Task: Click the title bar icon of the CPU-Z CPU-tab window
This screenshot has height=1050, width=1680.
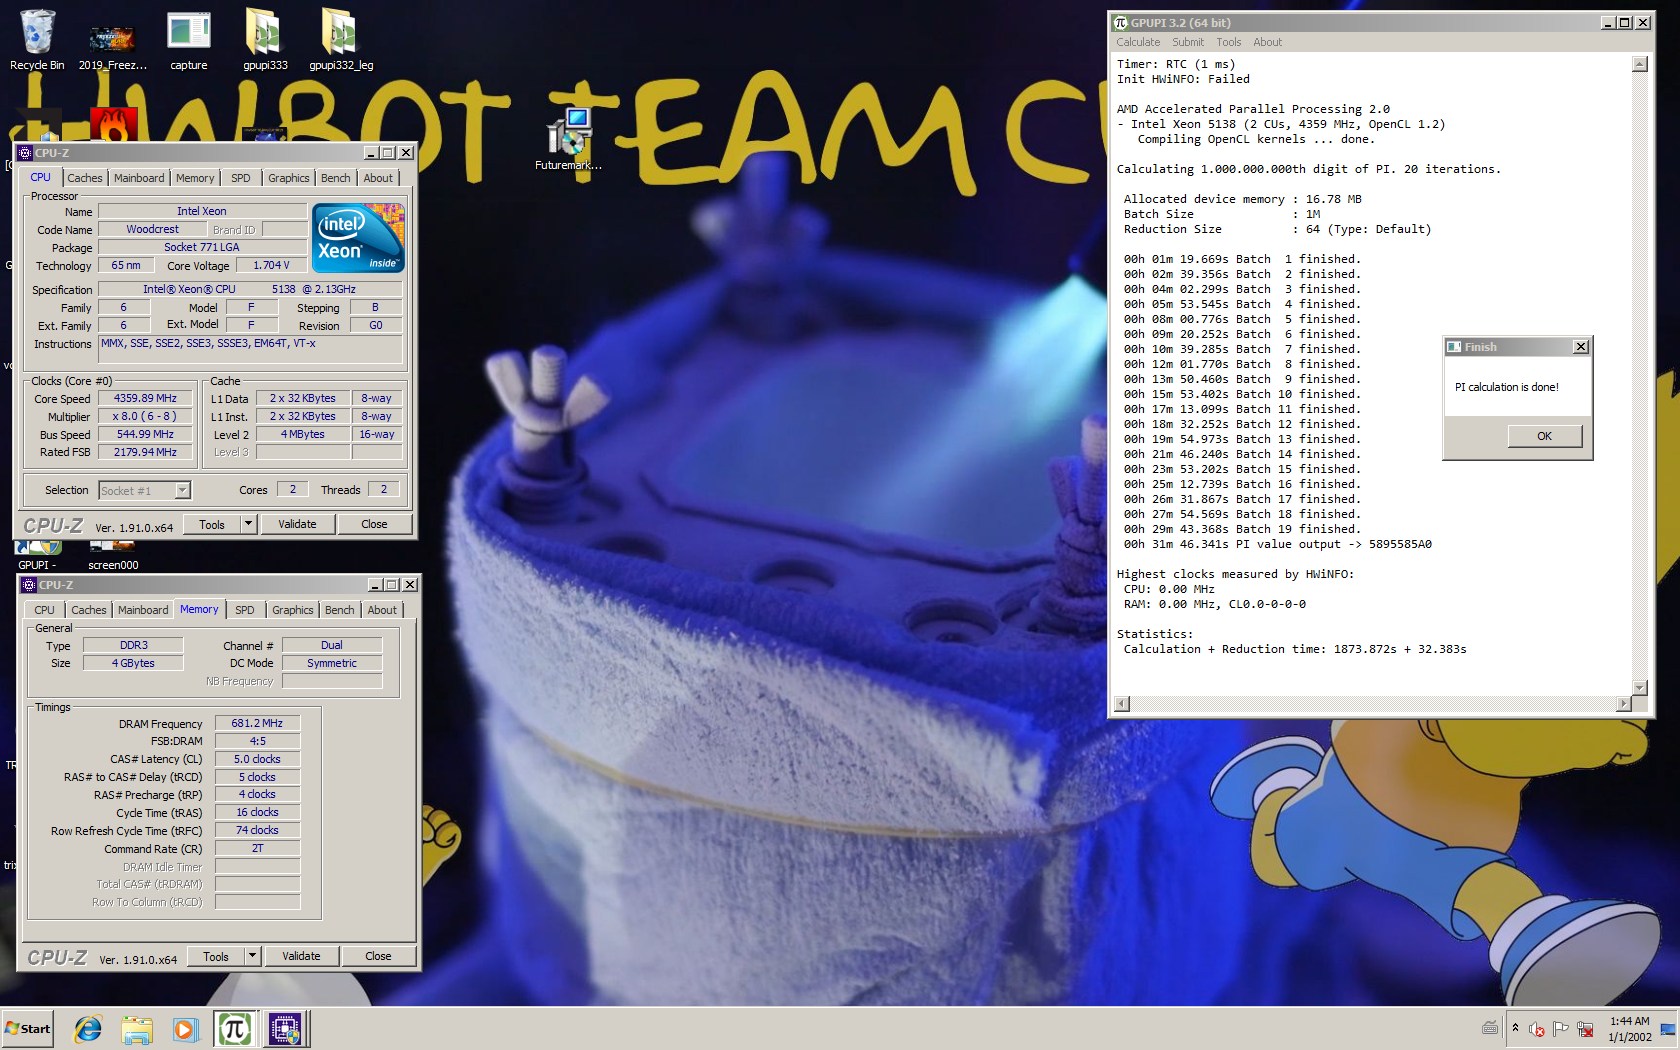Action: pos(25,153)
